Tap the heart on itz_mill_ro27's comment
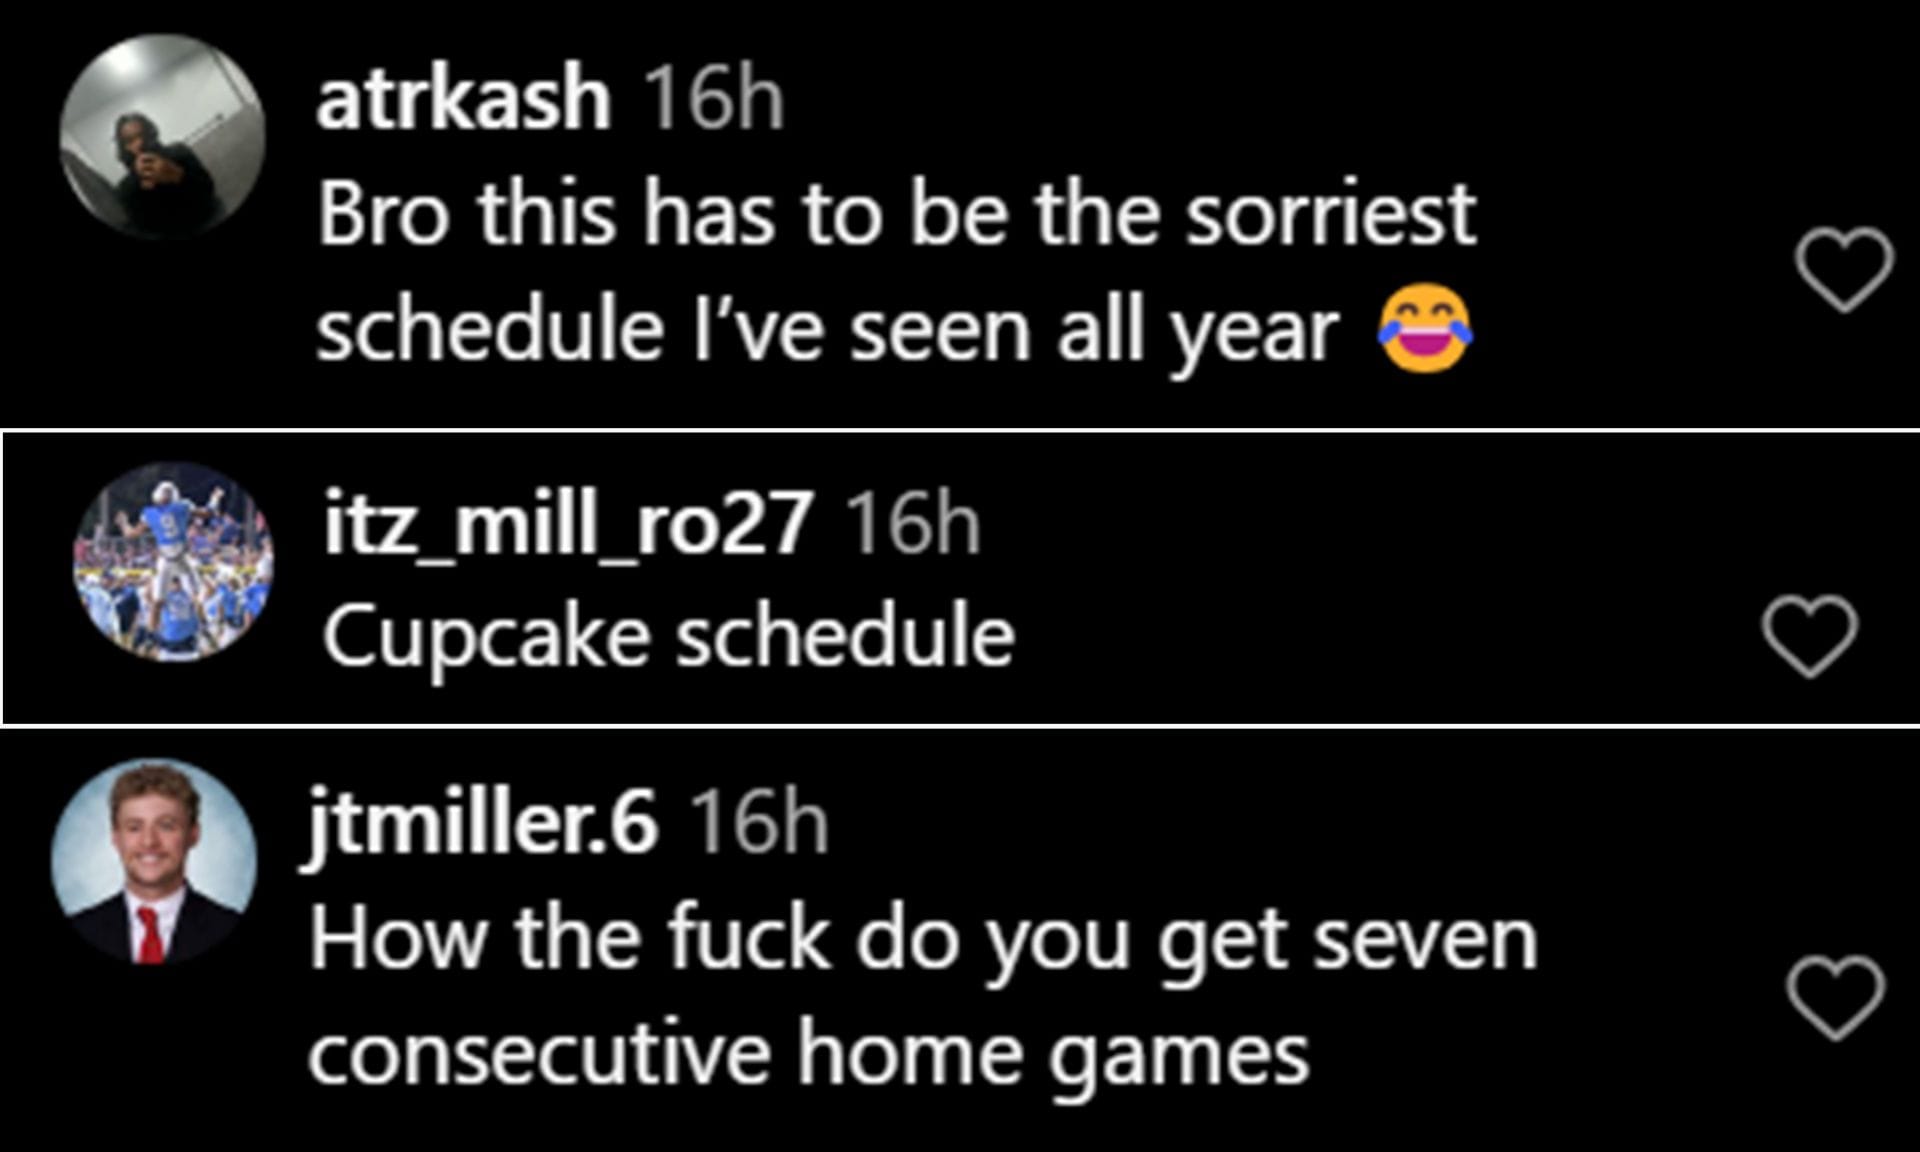The width and height of the screenshot is (1920, 1152). pyautogui.click(x=1809, y=636)
